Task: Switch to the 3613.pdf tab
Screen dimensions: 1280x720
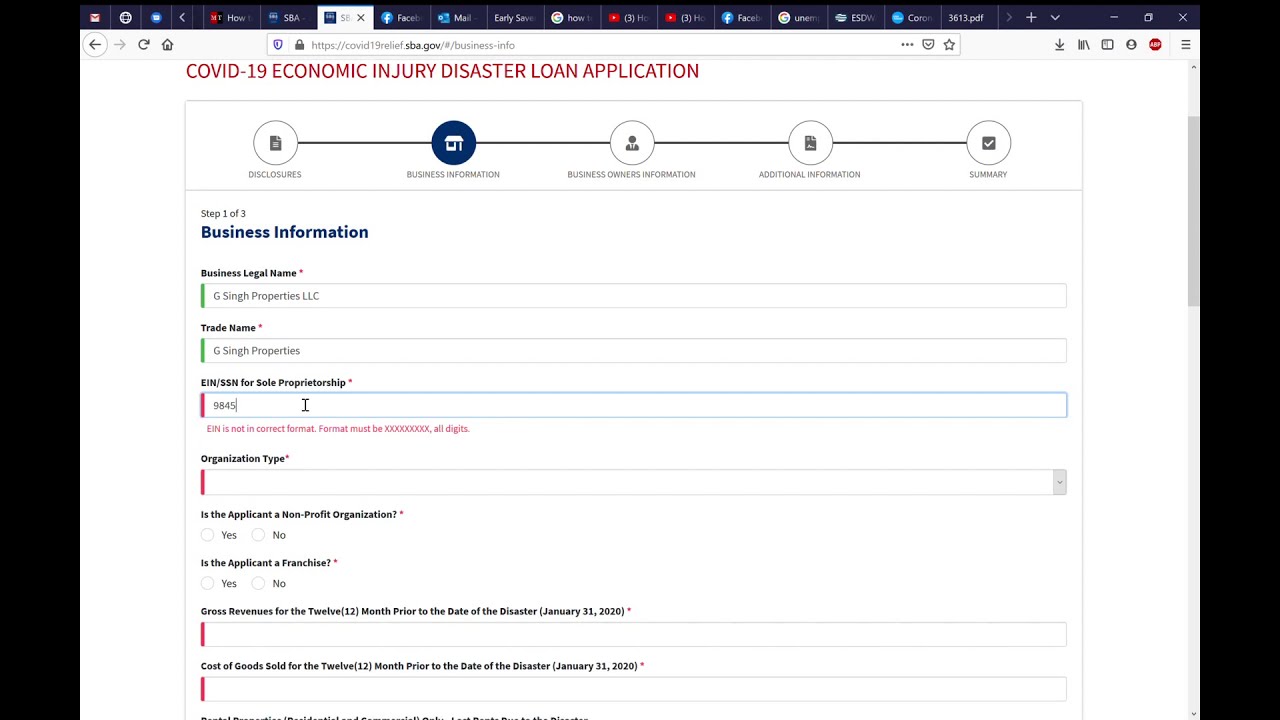Action: pos(968,17)
